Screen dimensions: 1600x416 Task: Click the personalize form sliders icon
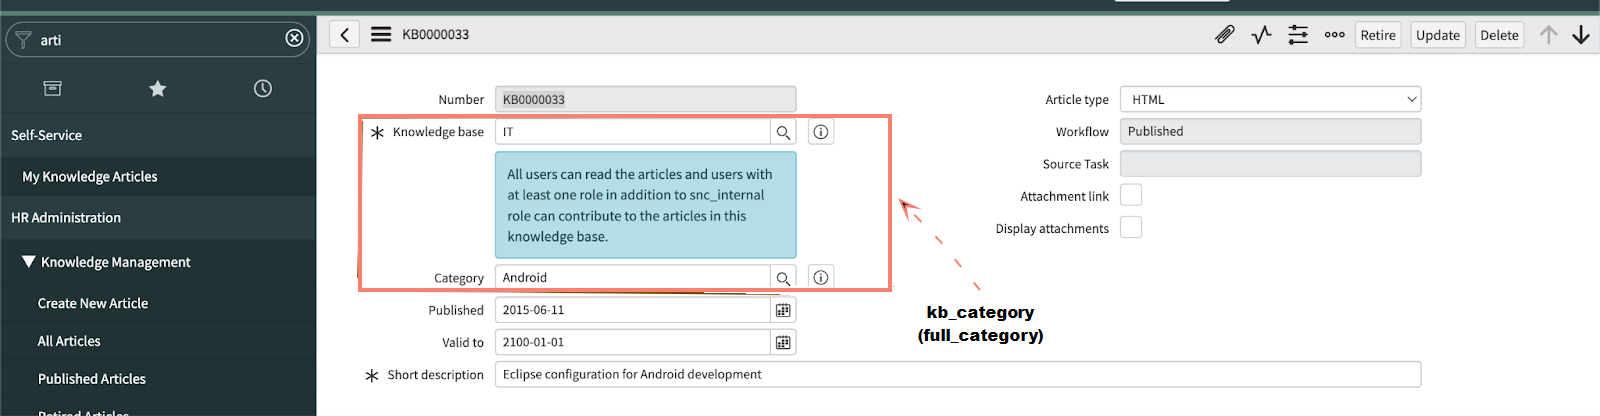(x=1298, y=35)
